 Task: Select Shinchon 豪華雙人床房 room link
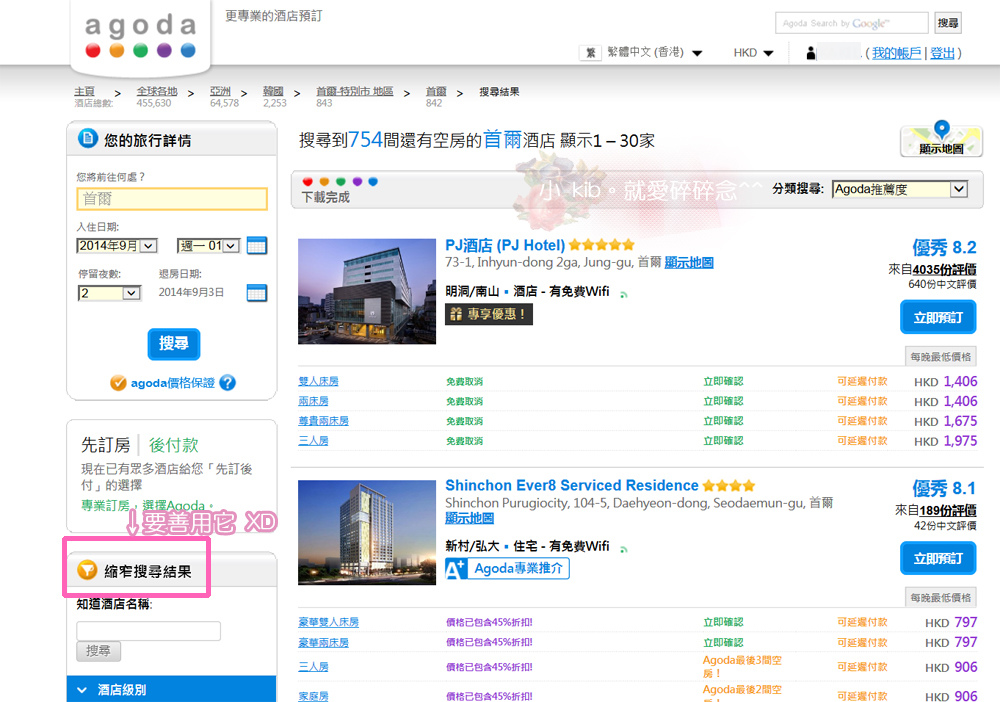[328, 622]
